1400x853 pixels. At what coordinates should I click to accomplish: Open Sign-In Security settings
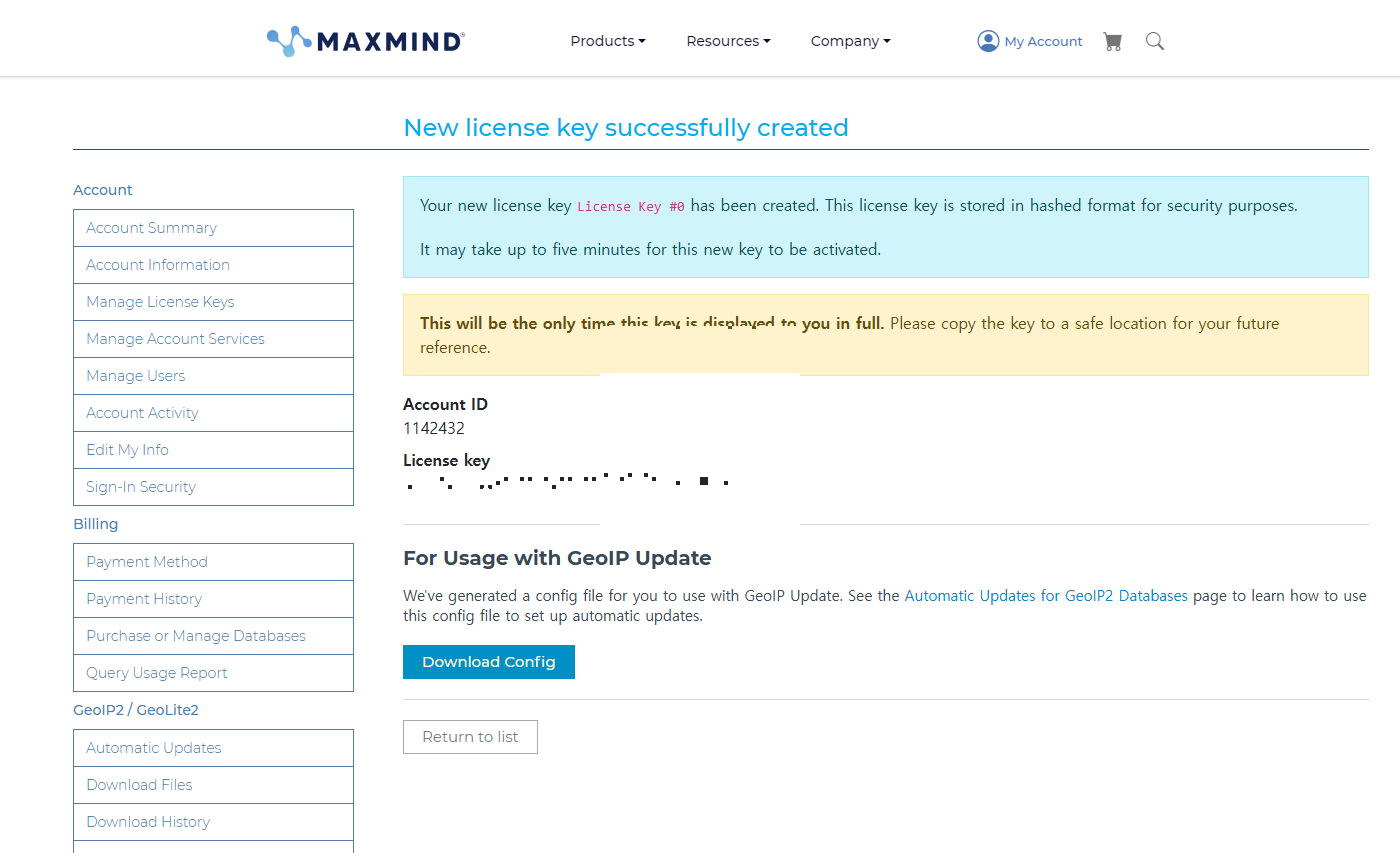(x=213, y=487)
